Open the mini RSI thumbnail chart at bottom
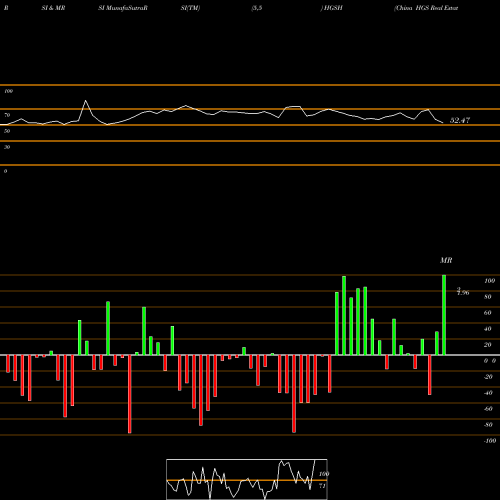Screen dimensions: 500x500 coord(247,479)
